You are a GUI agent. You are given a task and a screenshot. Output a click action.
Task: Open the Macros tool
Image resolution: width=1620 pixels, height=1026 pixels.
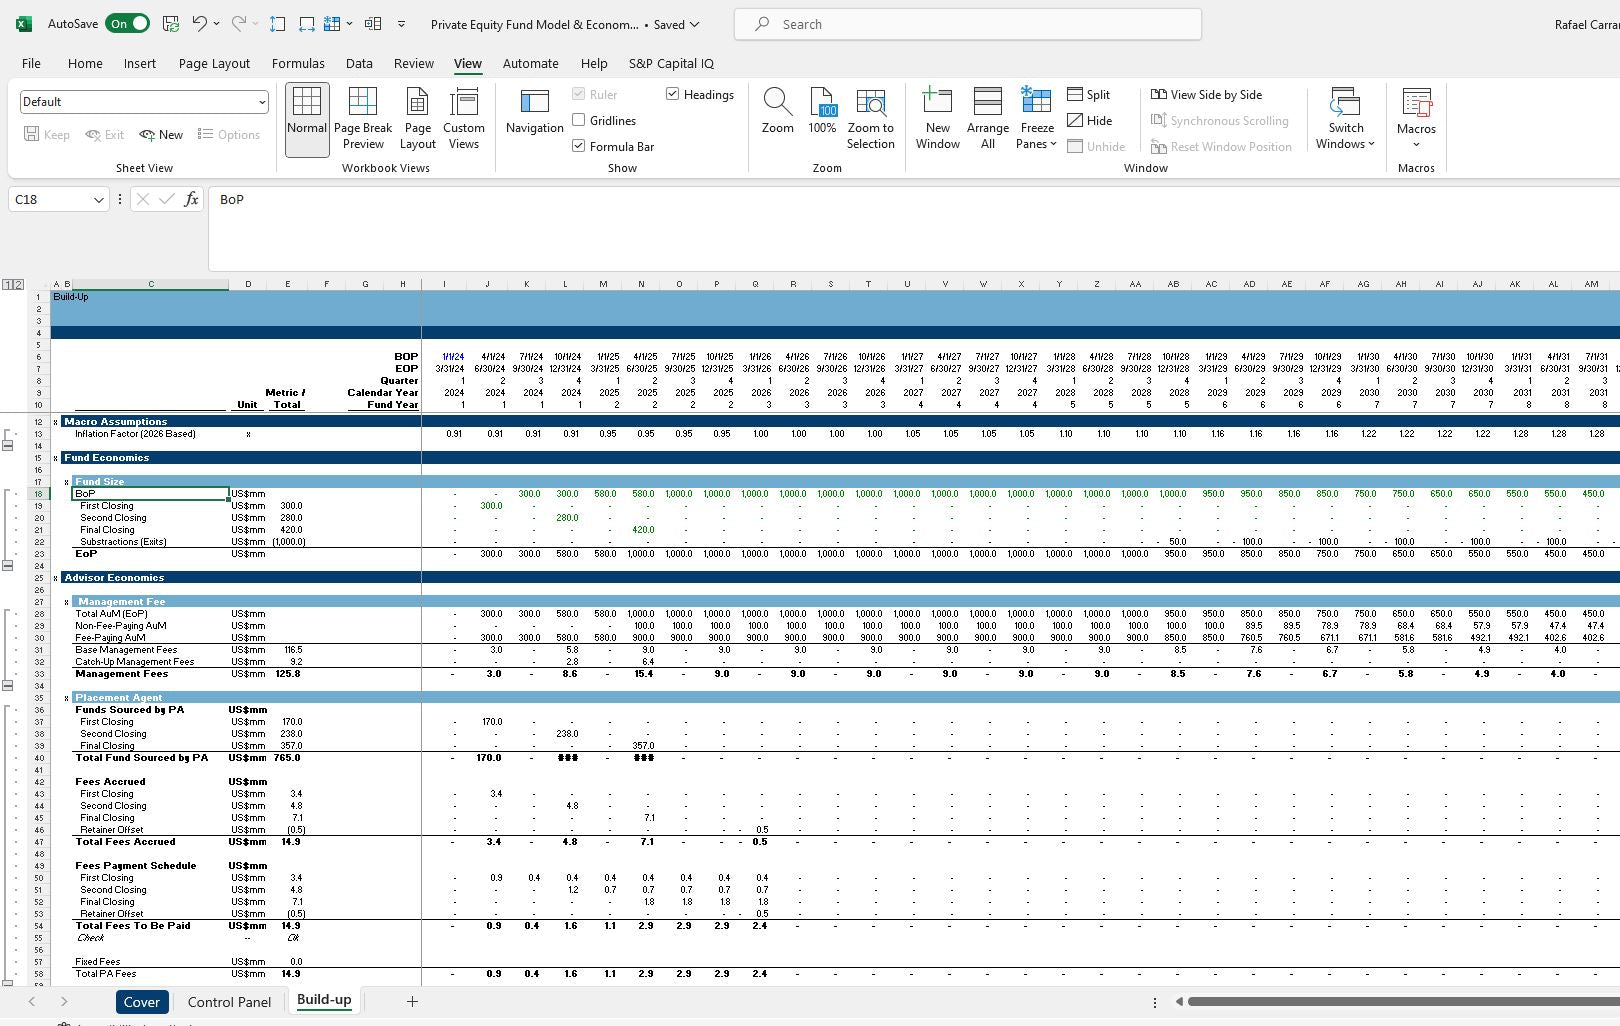(x=1416, y=117)
